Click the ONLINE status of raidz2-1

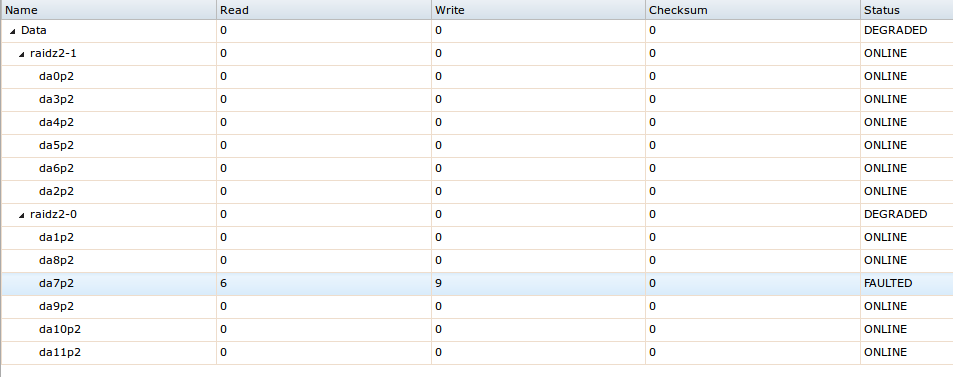click(885, 54)
